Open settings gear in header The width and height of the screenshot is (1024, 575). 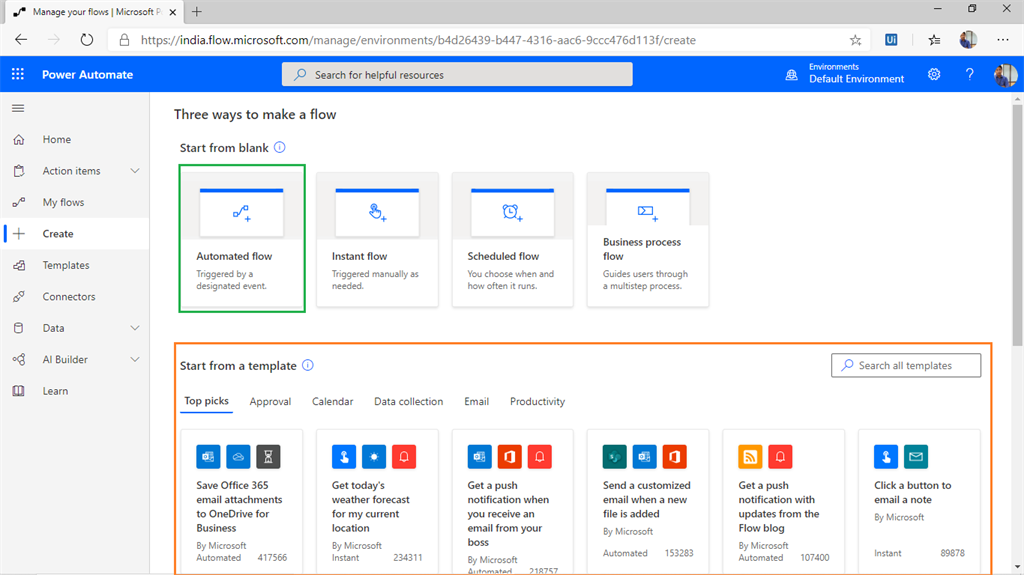(934, 74)
